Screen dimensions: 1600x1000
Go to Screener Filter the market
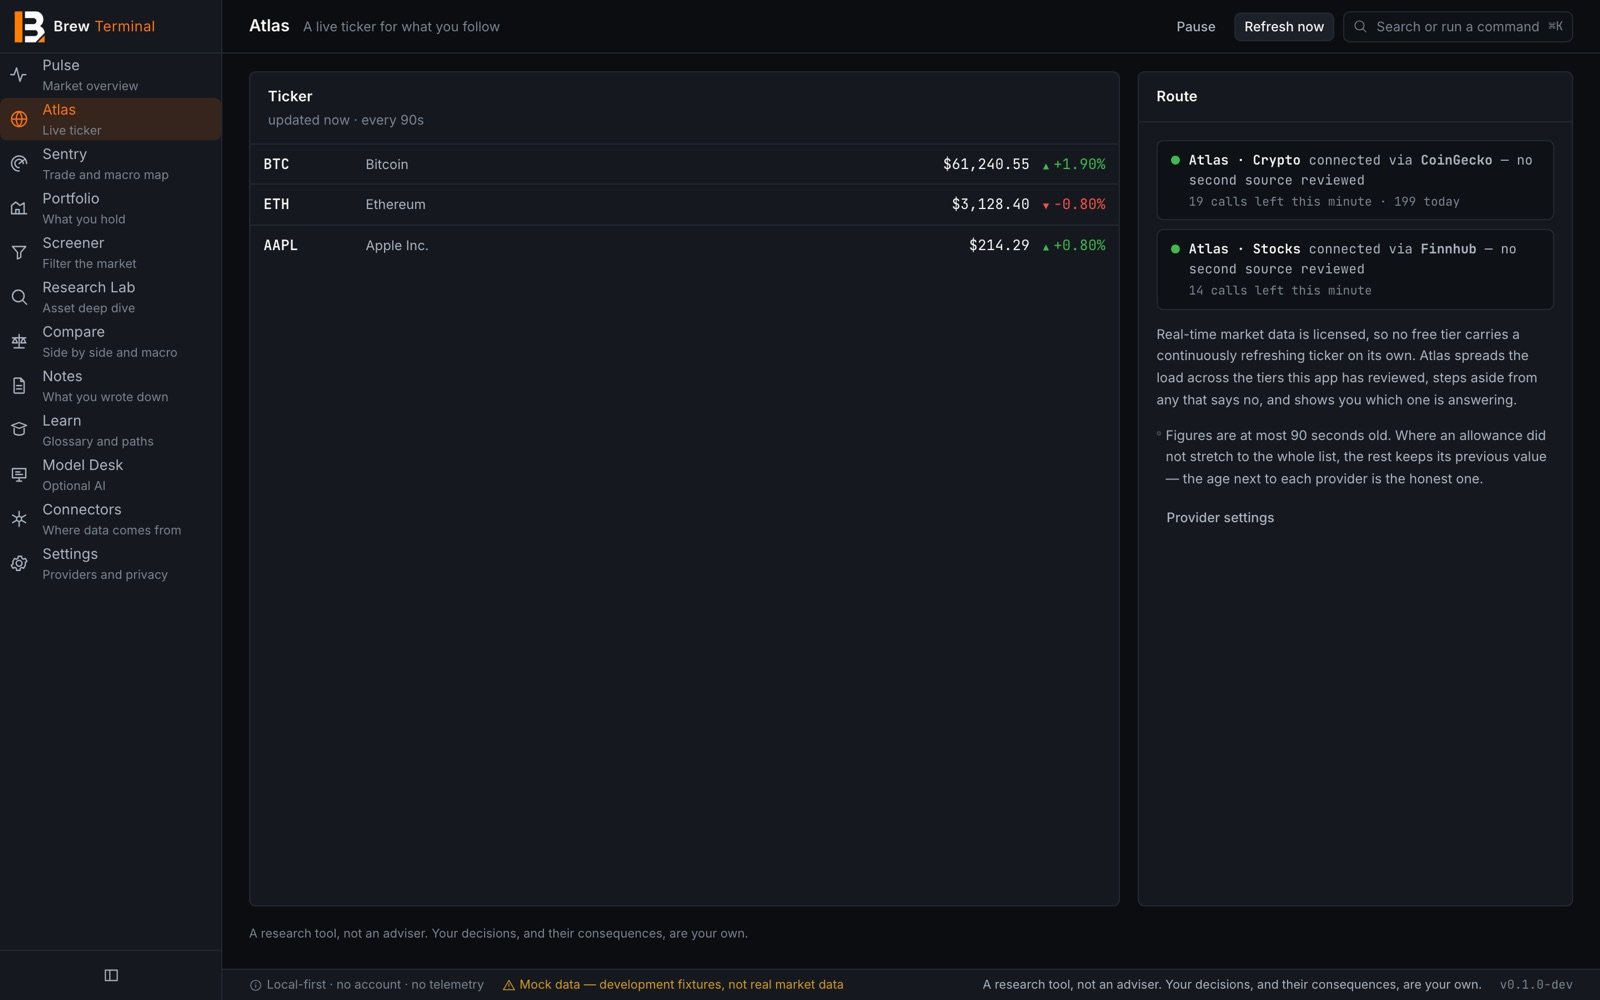(x=110, y=253)
